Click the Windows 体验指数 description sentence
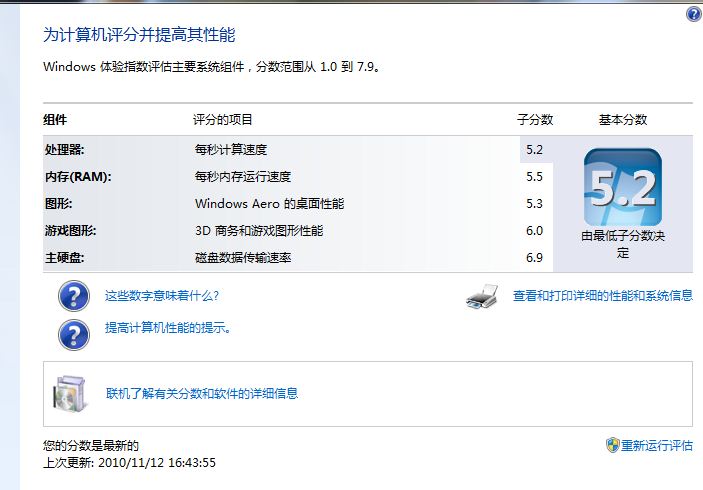The height and width of the screenshot is (490, 703). (212, 67)
